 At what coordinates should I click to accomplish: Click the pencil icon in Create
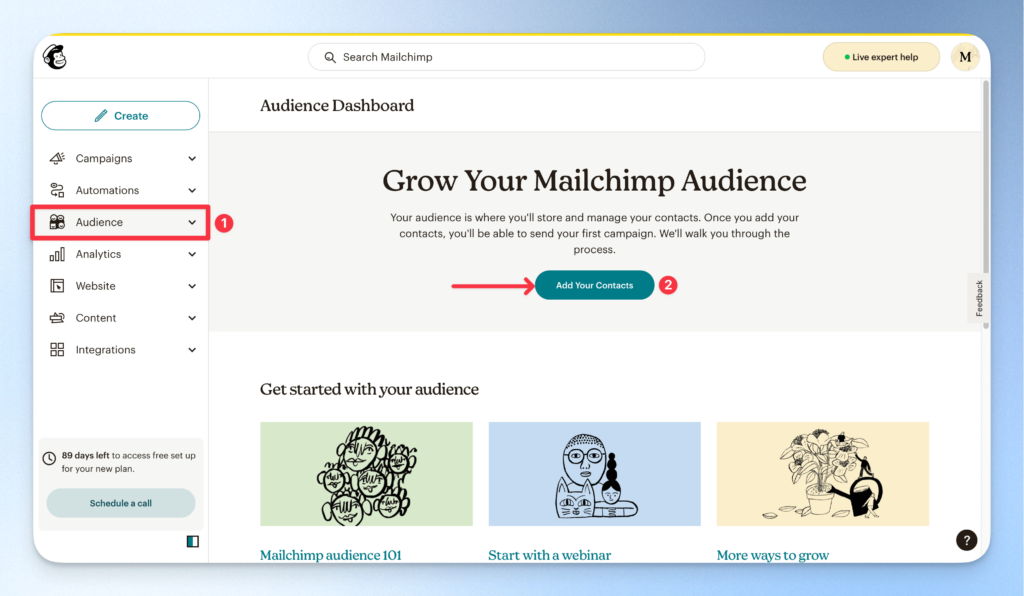point(101,116)
